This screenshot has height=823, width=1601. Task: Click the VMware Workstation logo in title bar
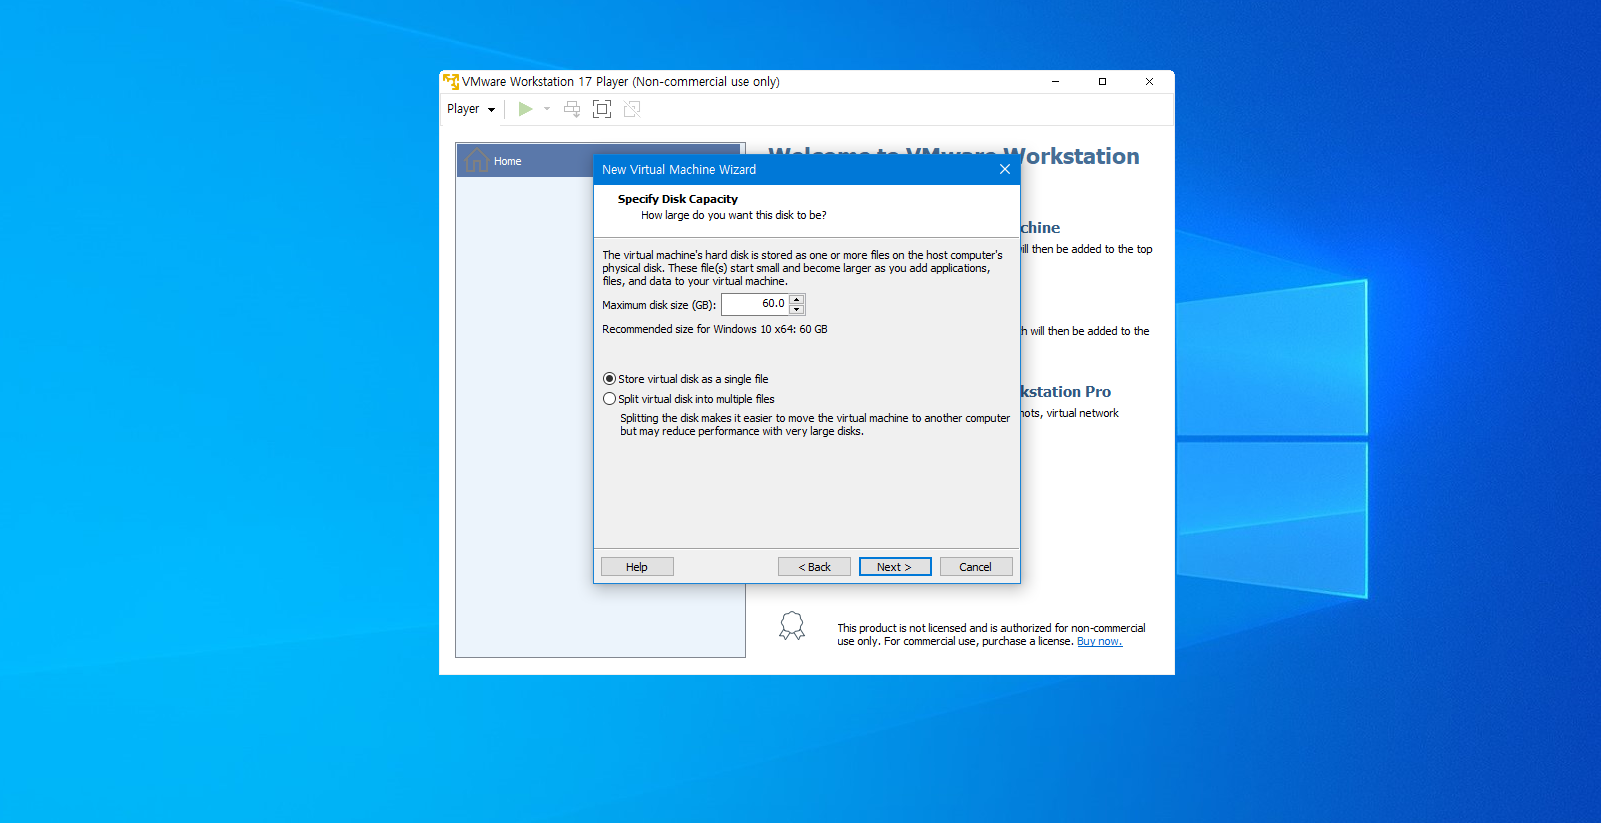451,82
